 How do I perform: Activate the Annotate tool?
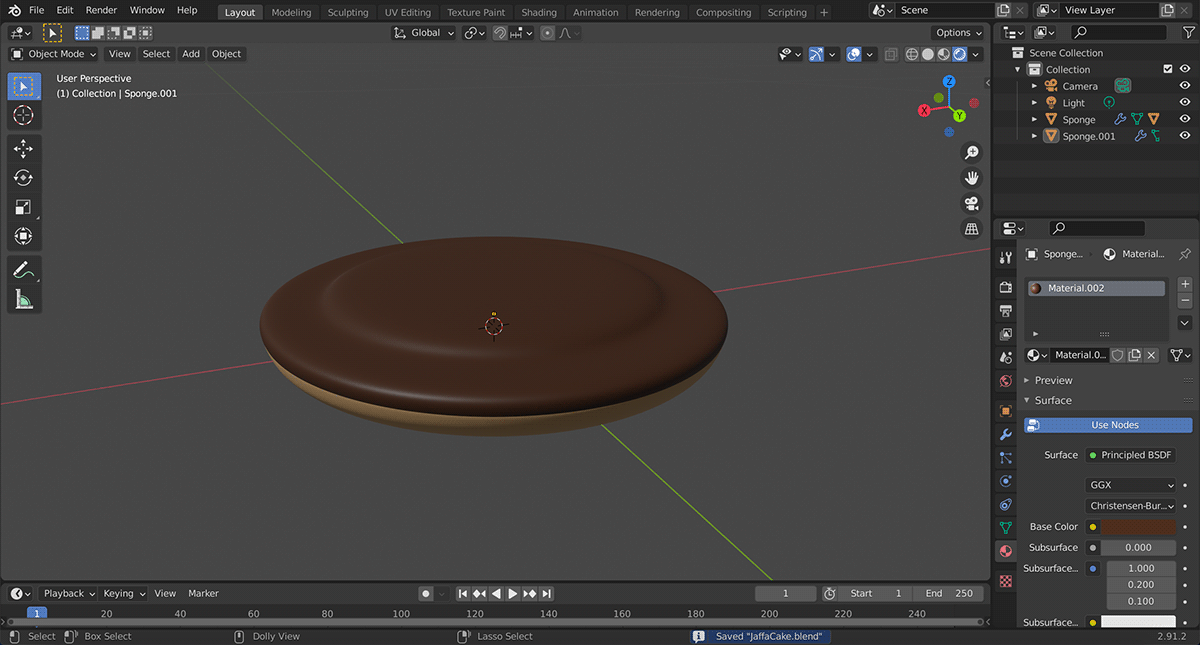coord(23,270)
